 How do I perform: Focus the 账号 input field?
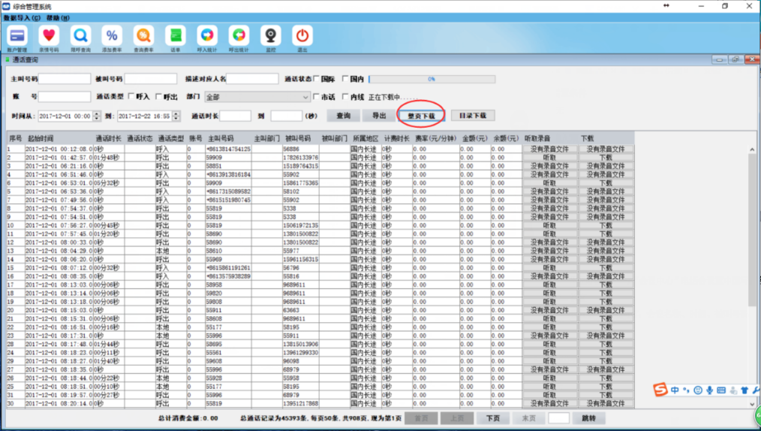pos(65,97)
